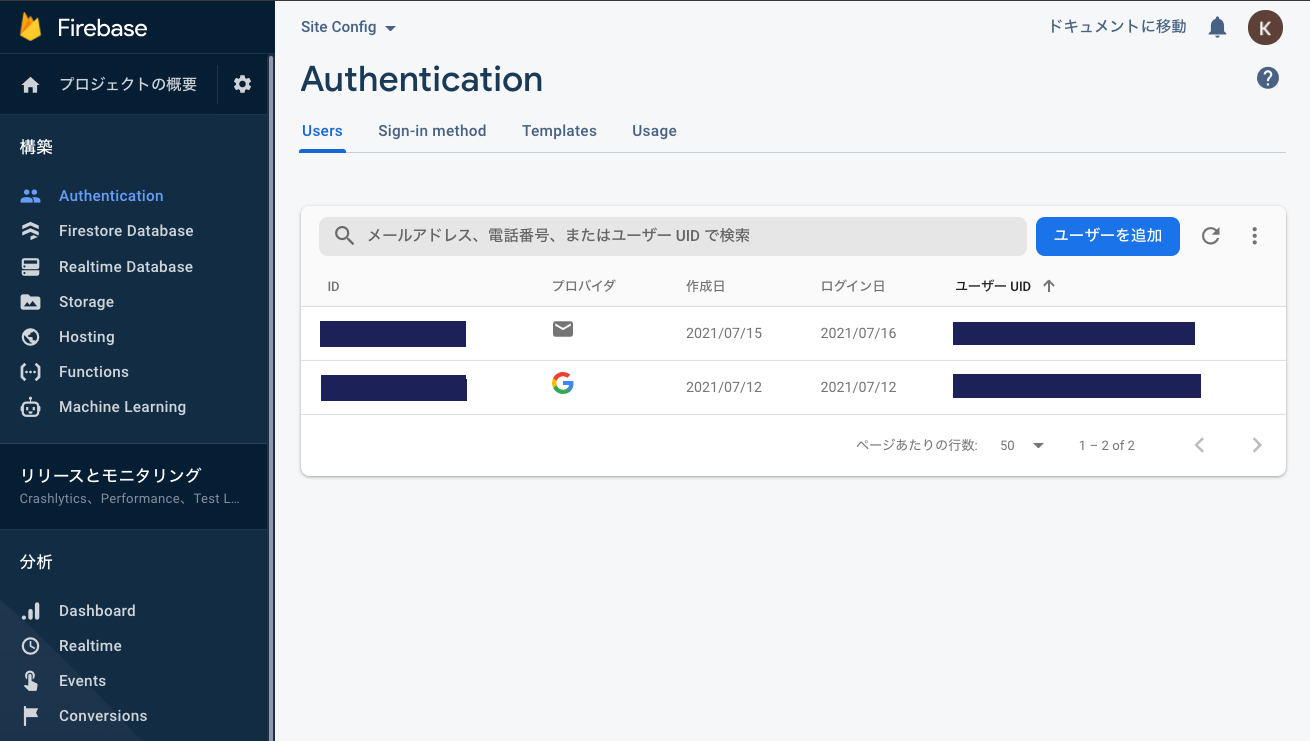Switch to the Templates tab
The image size is (1310, 741).
click(x=559, y=131)
